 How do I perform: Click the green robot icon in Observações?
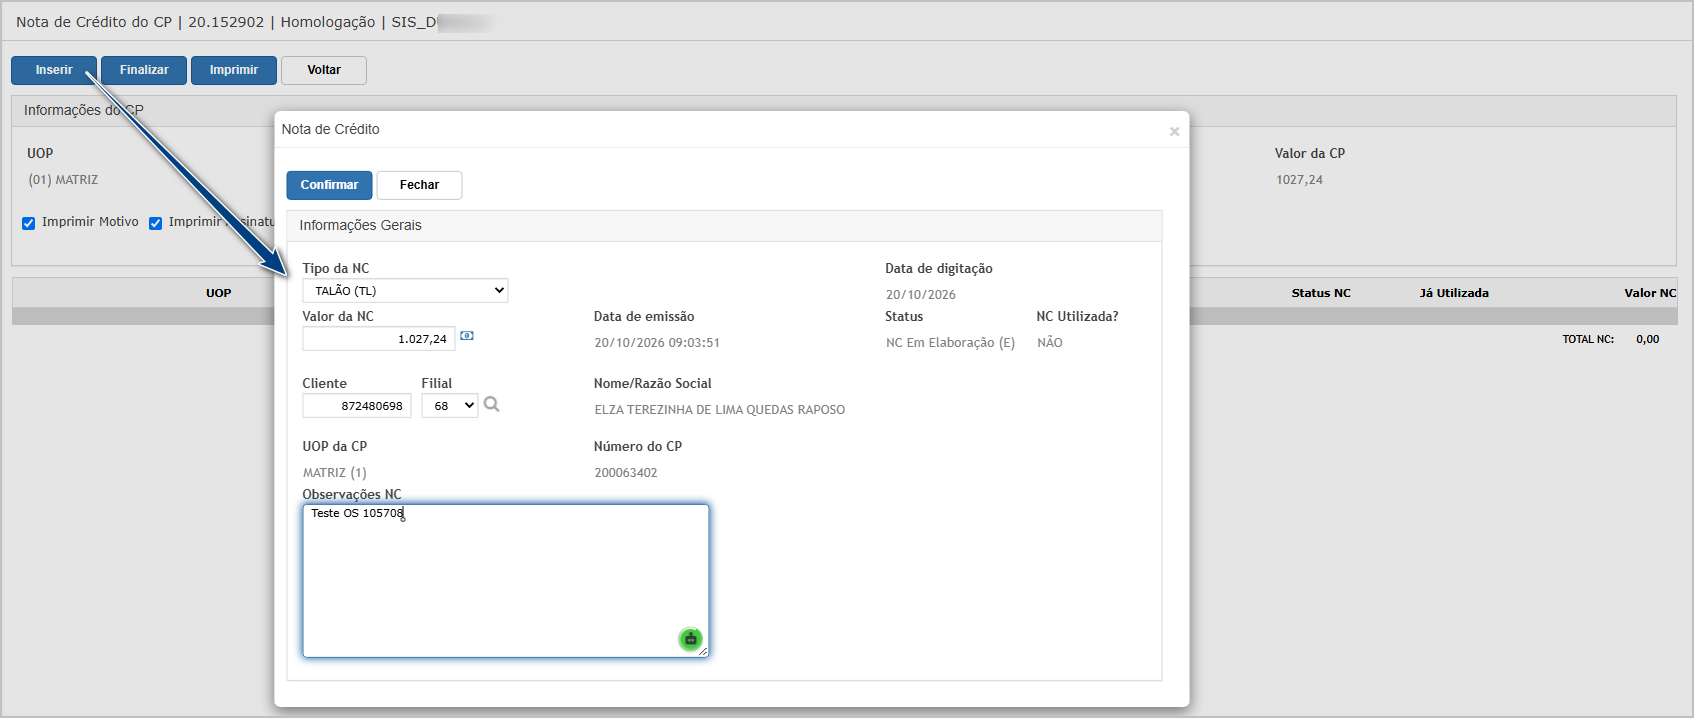point(690,639)
